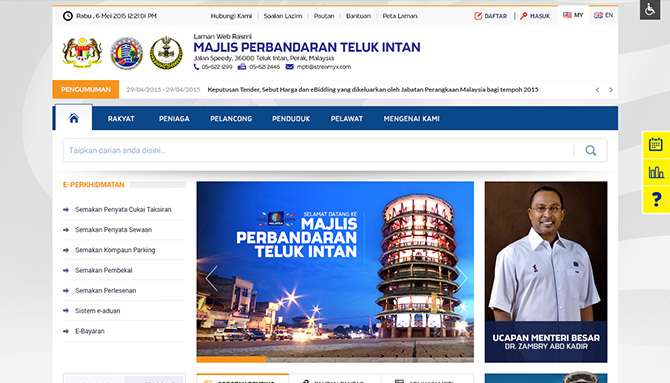The height and width of the screenshot is (383, 670).
Task: Click the MASUK login link
Action: (535, 16)
